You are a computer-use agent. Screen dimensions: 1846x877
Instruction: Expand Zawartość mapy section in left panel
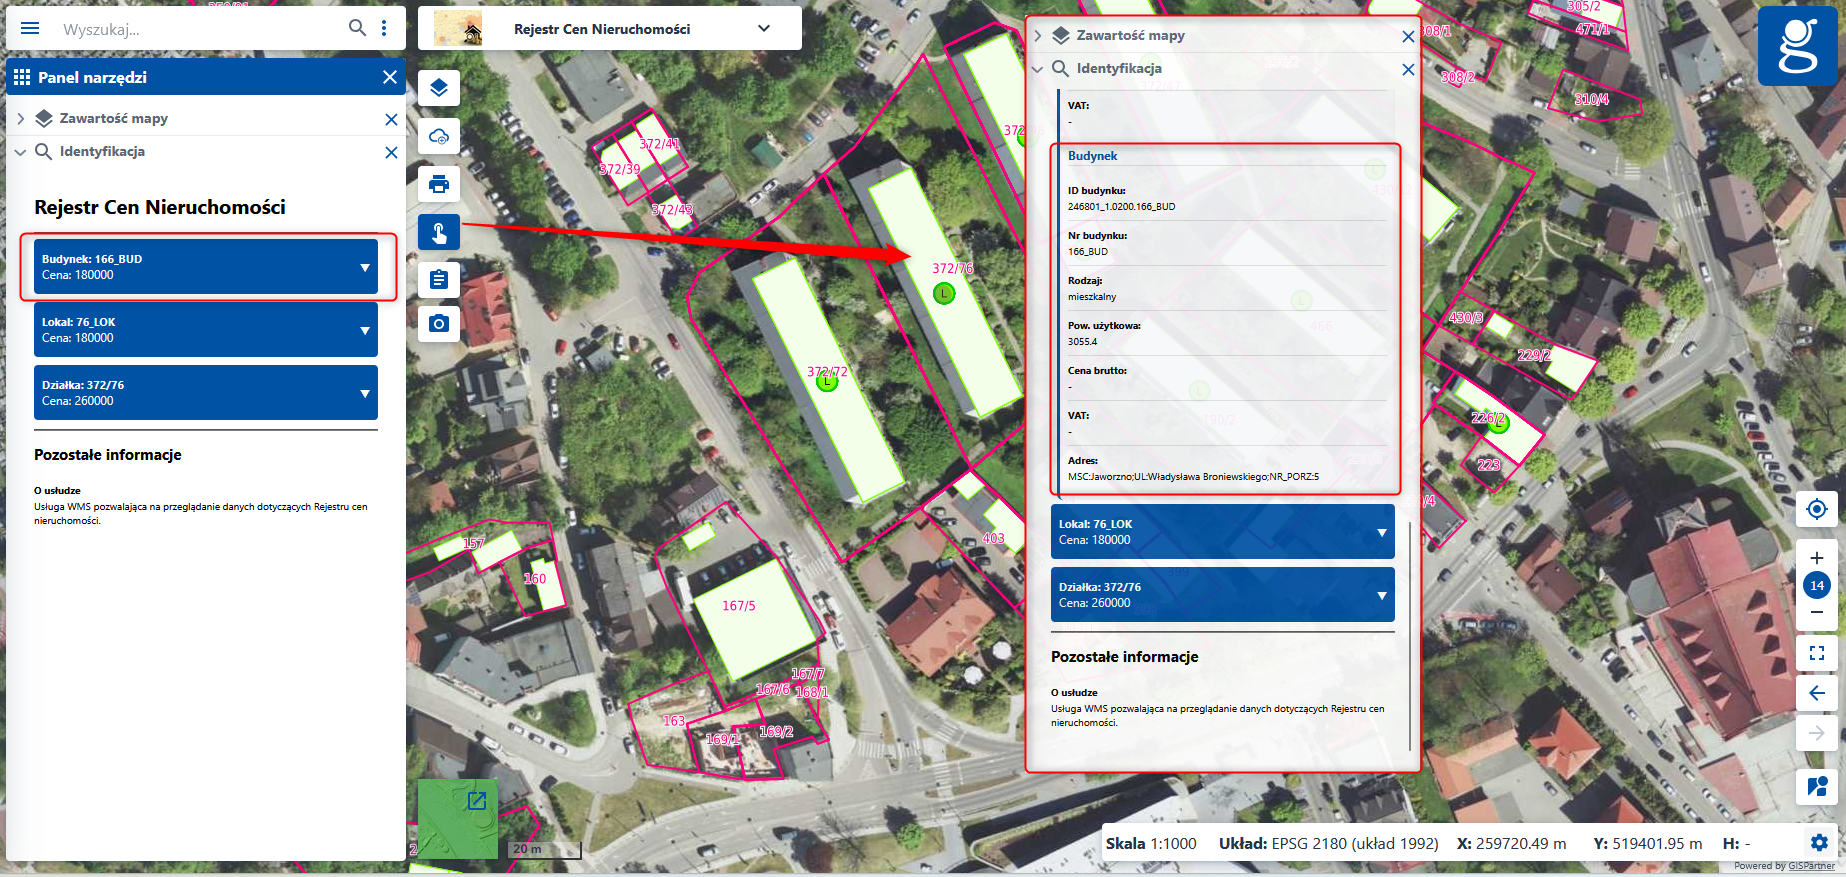point(21,119)
